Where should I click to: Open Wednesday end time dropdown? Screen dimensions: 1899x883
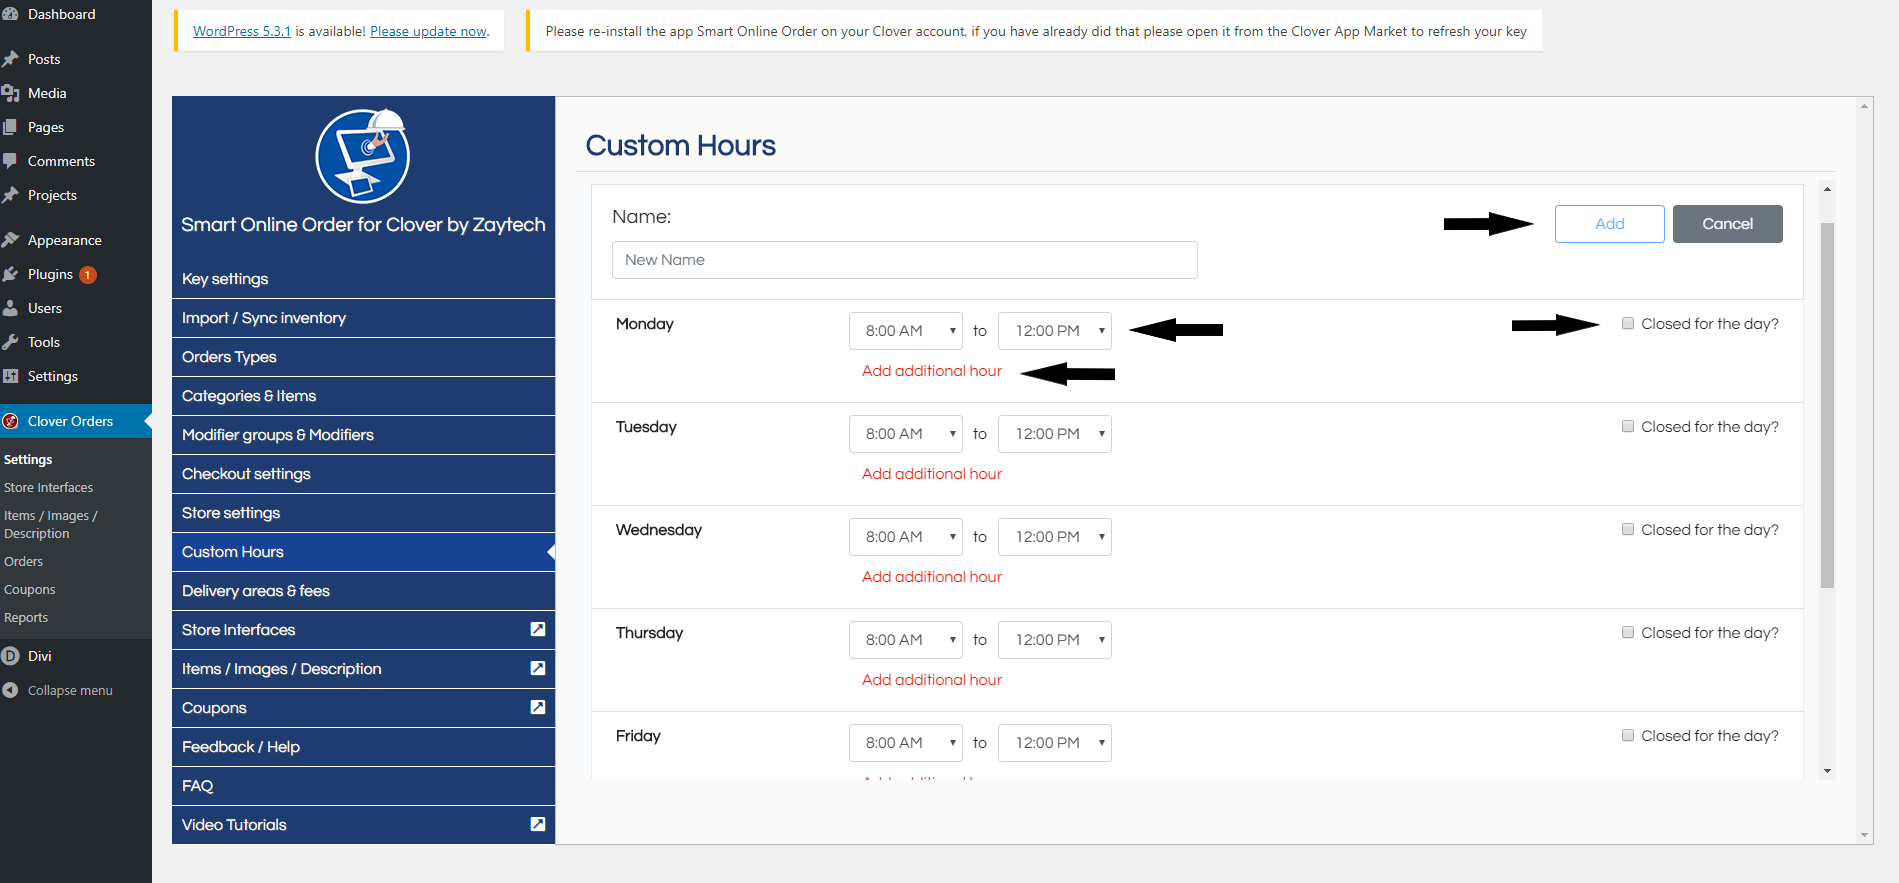1055,537
